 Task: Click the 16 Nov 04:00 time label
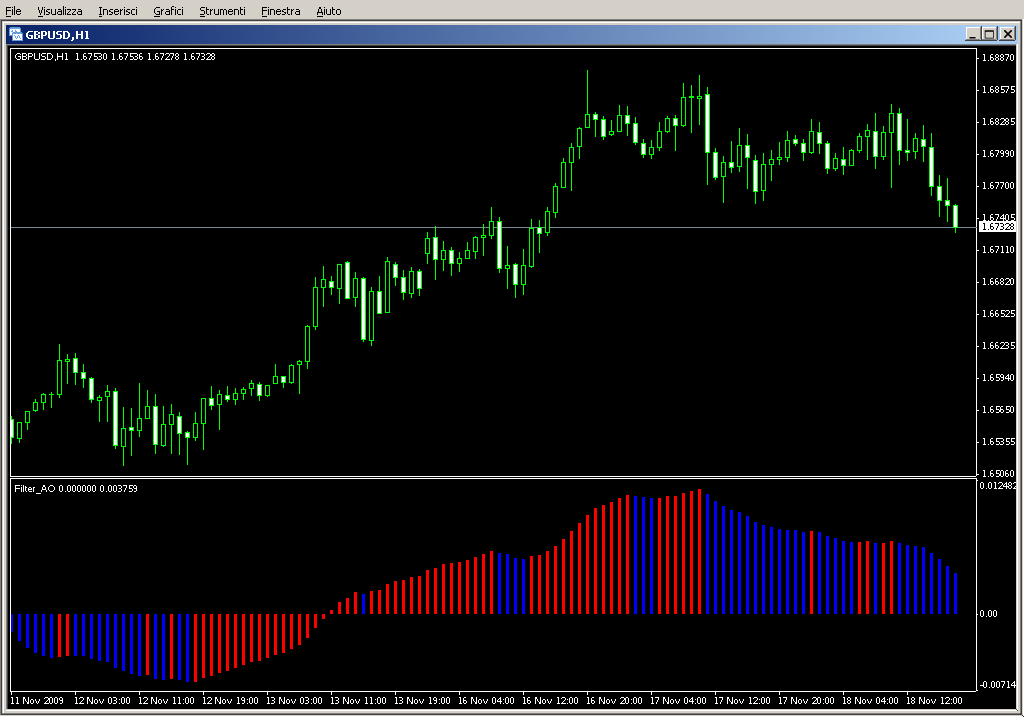pos(486,701)
